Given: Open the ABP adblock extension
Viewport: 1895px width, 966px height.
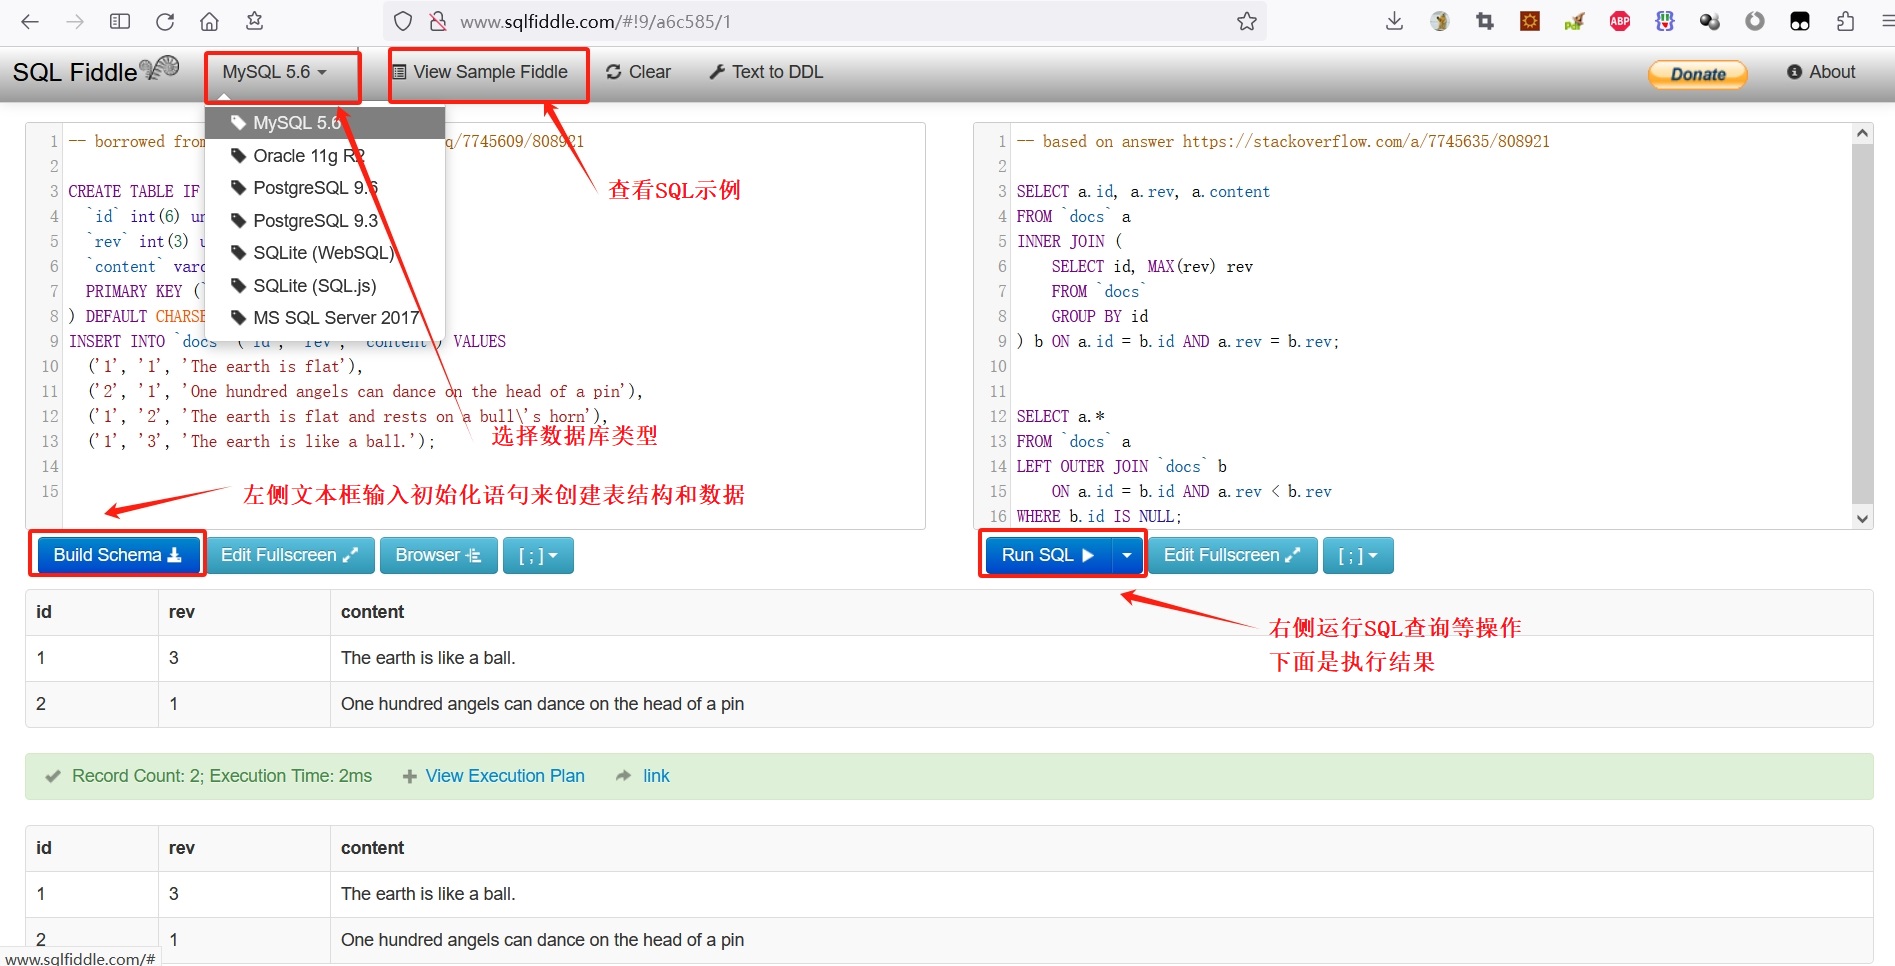Looking at the screenshot, I should (1620, 21).
